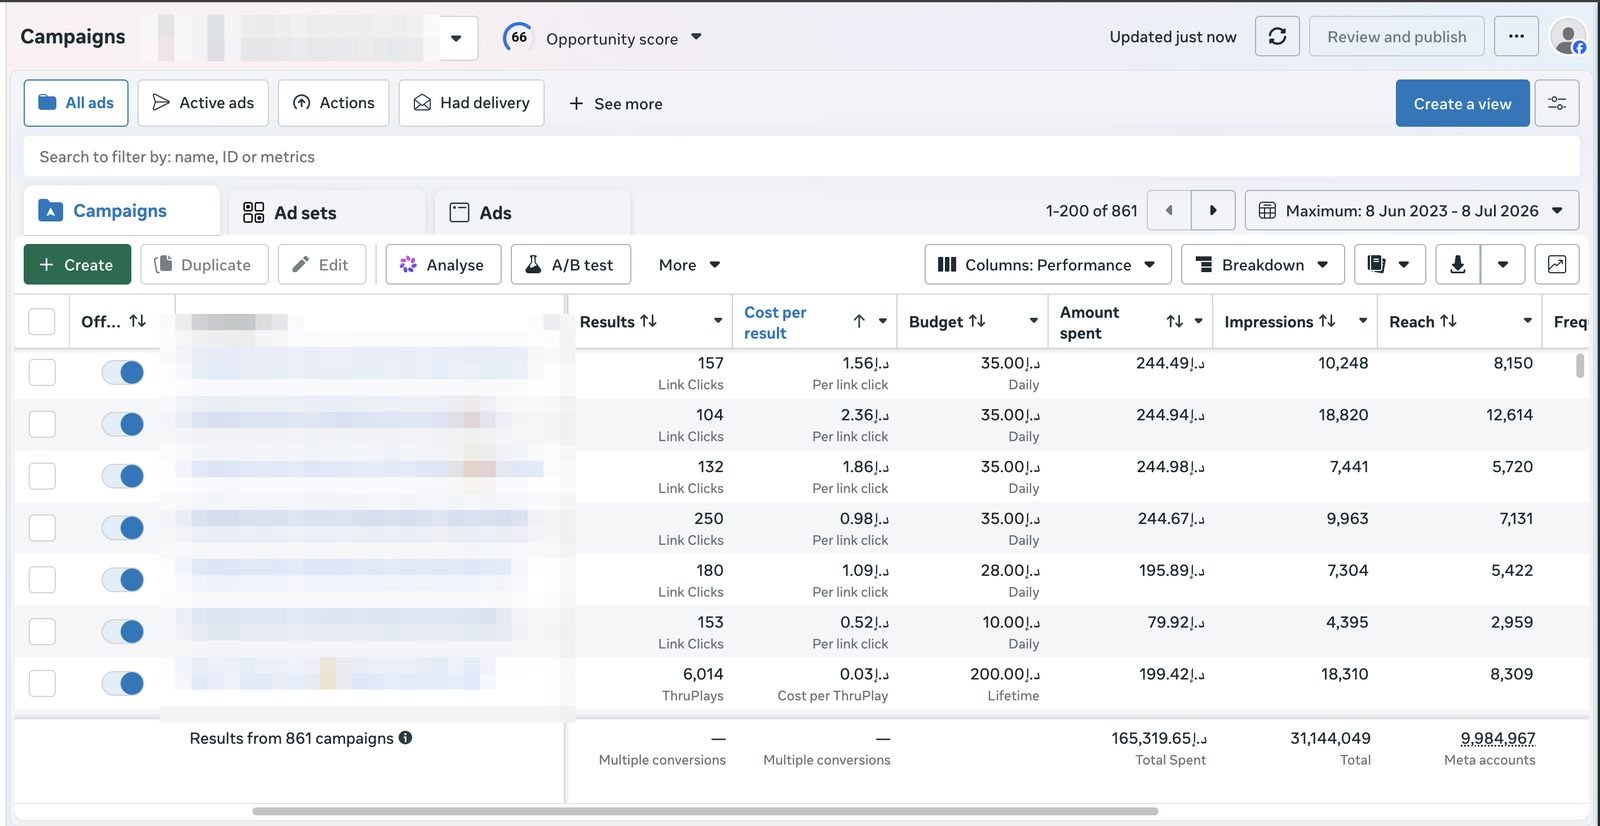Go to previous page of campaigns

pyautogui.click(x=1169, y=210)
